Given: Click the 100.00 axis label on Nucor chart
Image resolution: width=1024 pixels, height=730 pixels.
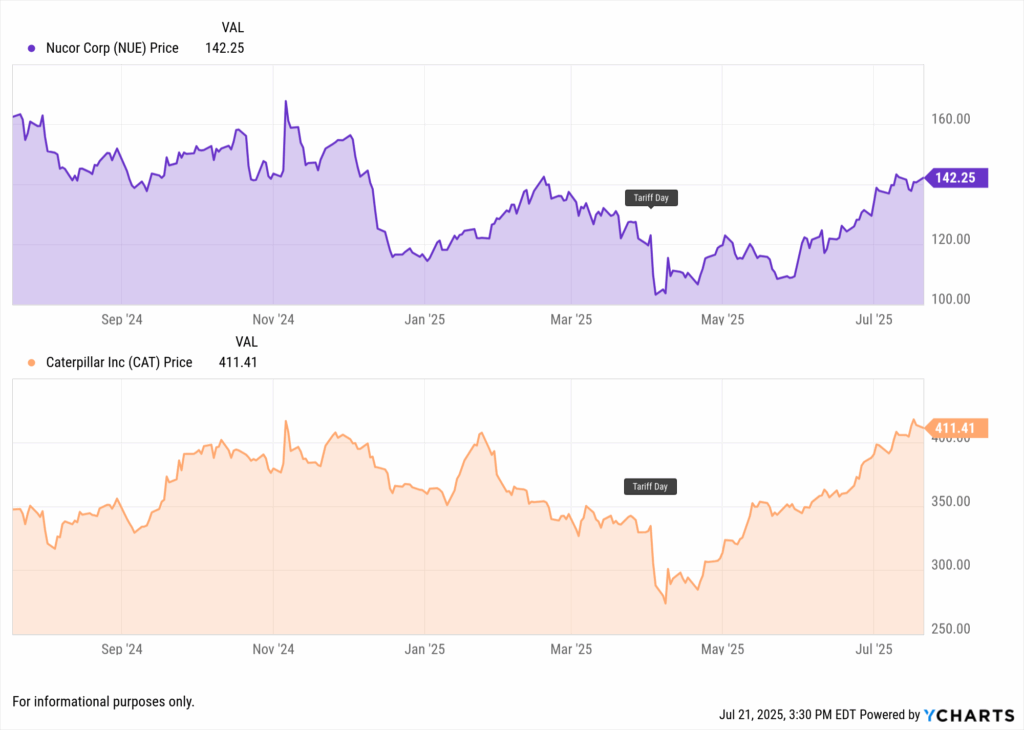Looking at the screenshot, I should point(951,300).
